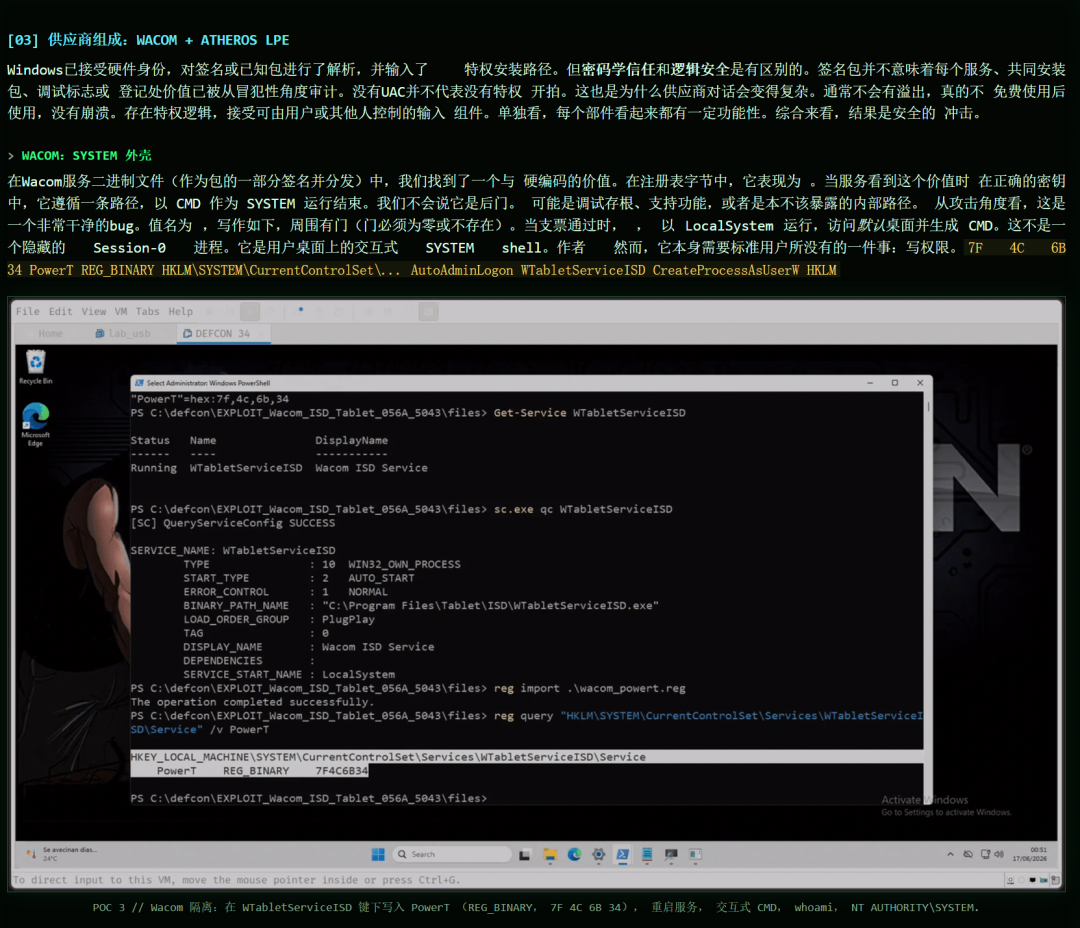The height and width of the screenshot is (928, 1080).
Task: Close the DEFCON 34 tab
Action: point(262,333)
